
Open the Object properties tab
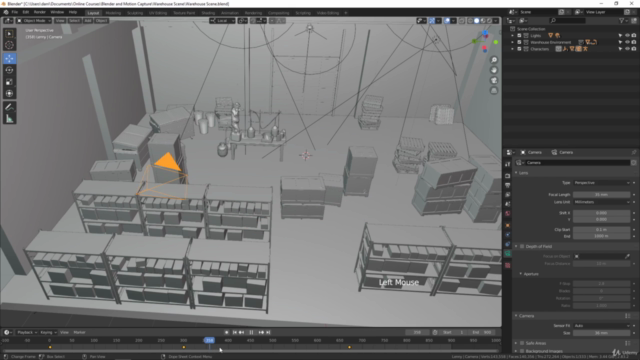507,225
